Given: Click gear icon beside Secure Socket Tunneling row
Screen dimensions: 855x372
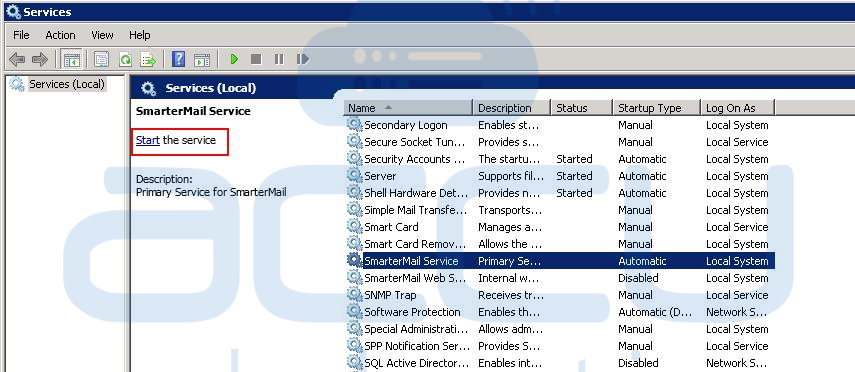Looking at the screenshot, I should pos(354,141).
